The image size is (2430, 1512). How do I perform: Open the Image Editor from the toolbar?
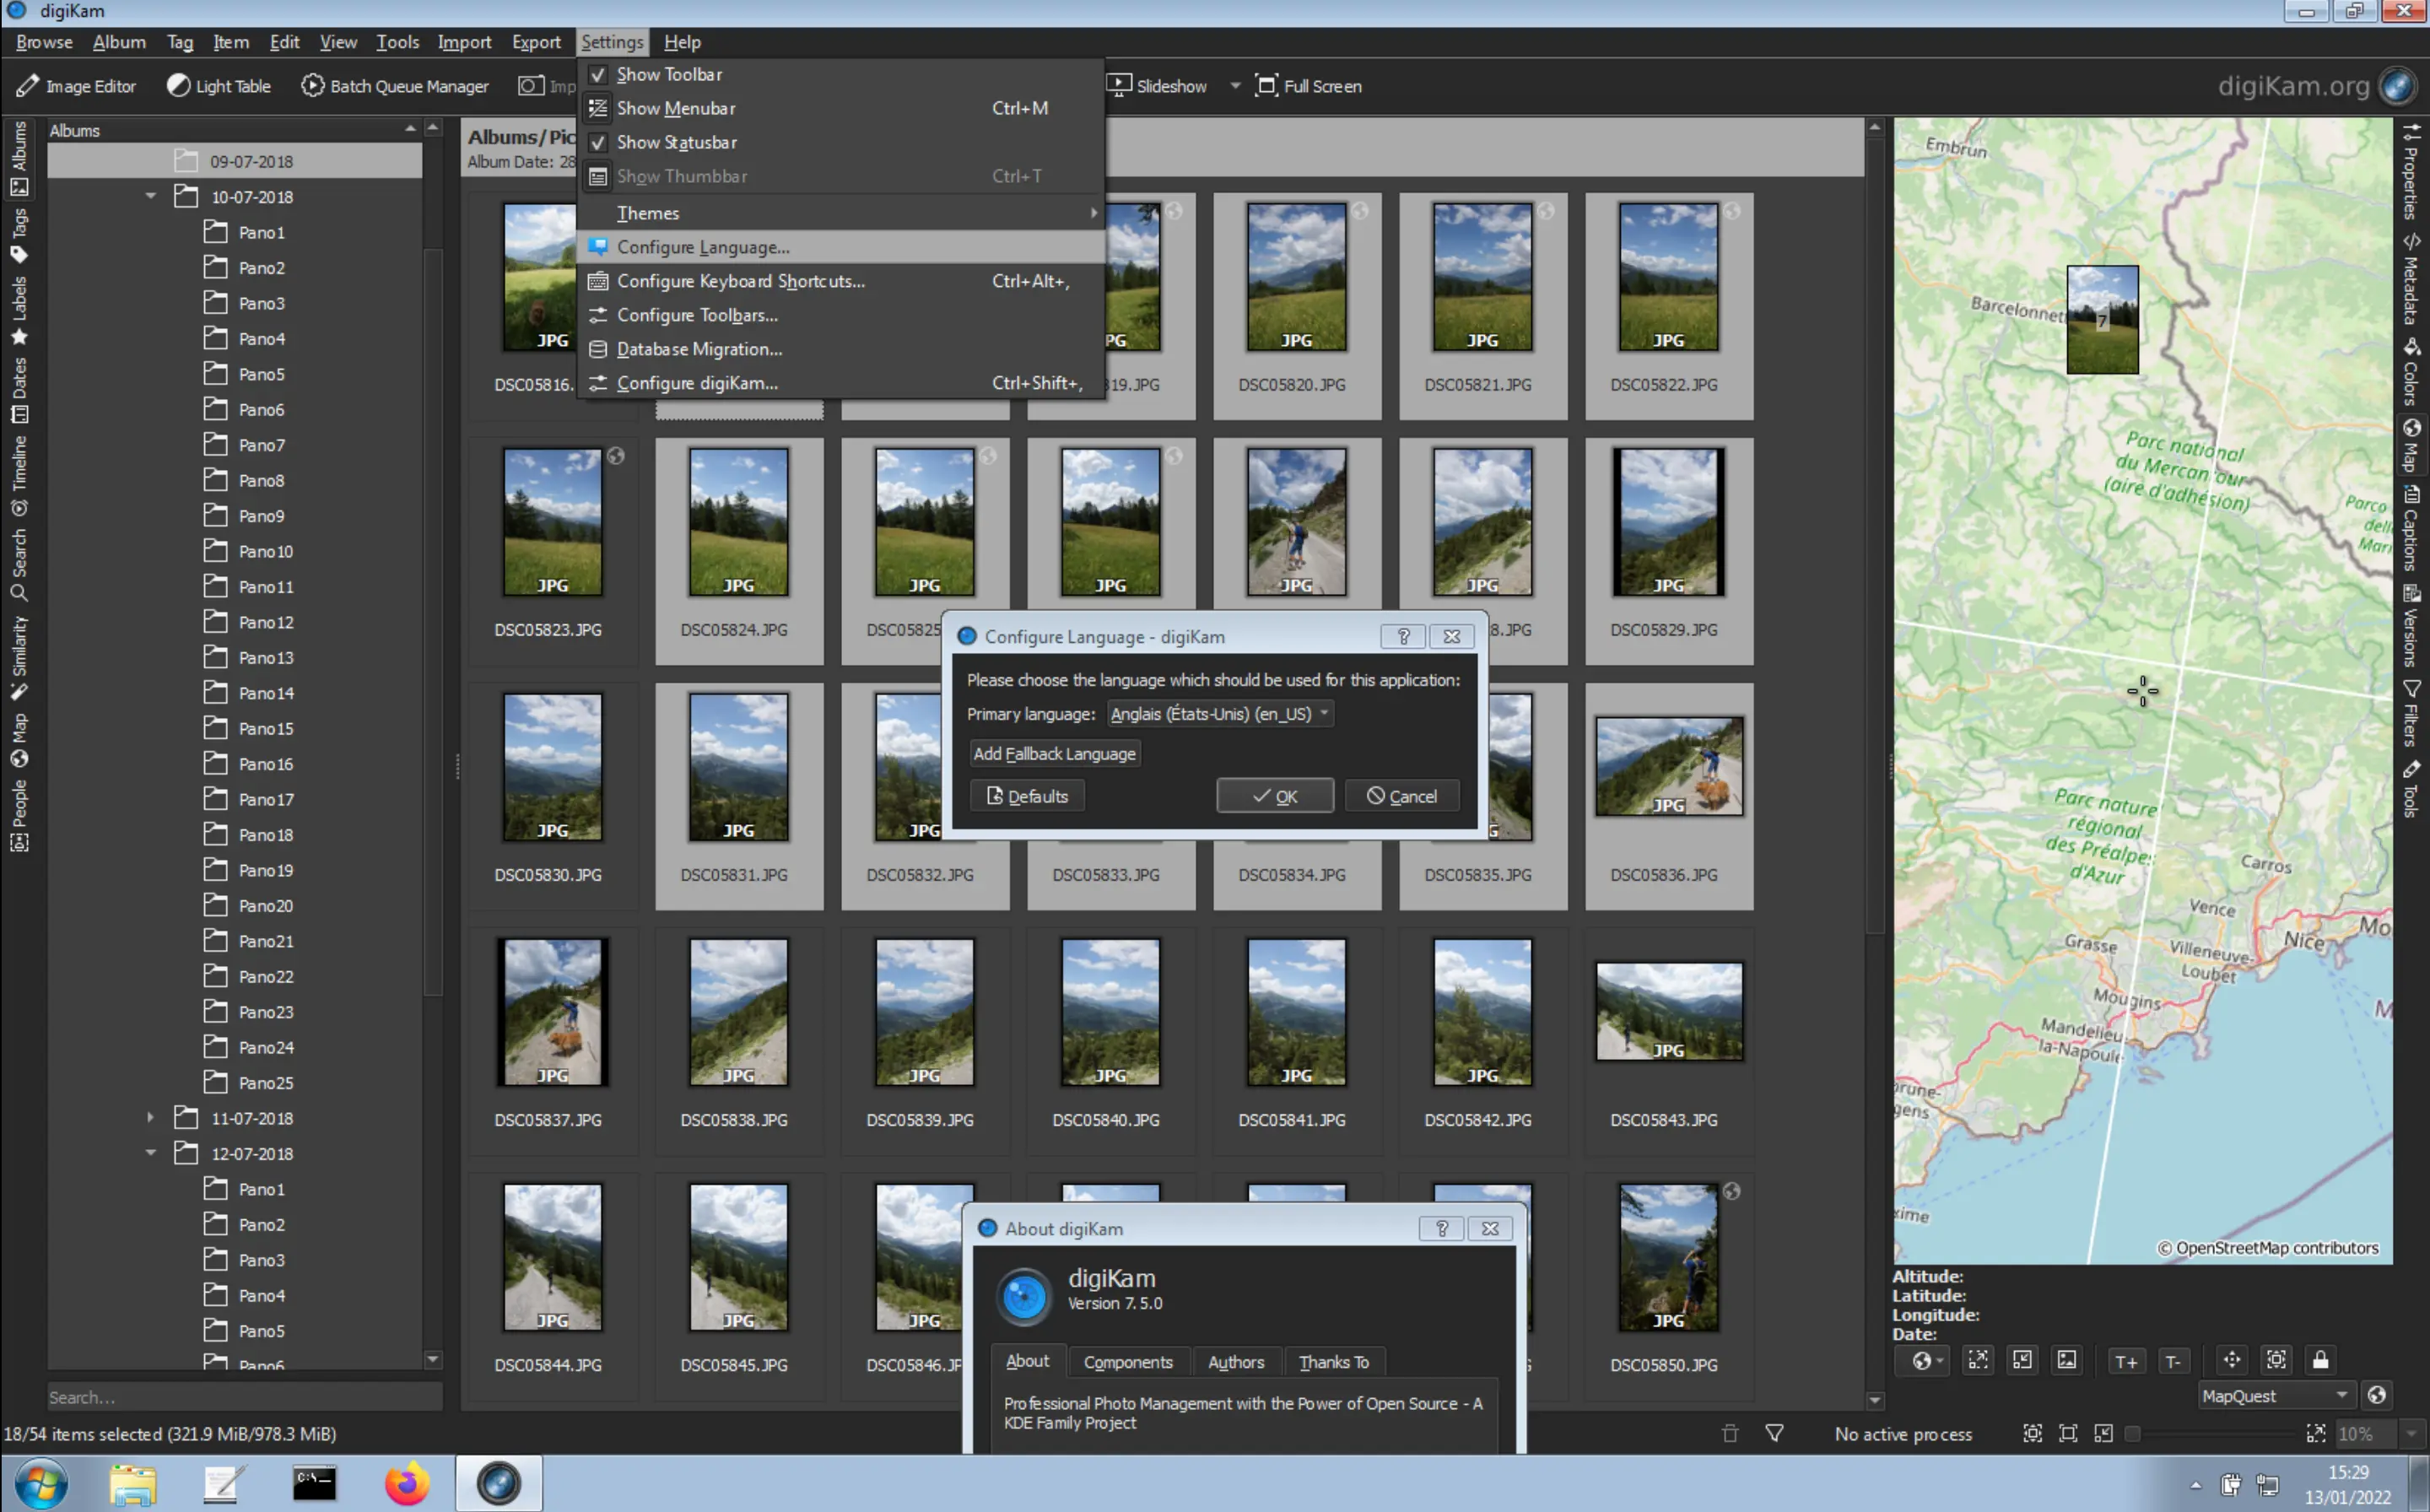click(x=77, y=86)
